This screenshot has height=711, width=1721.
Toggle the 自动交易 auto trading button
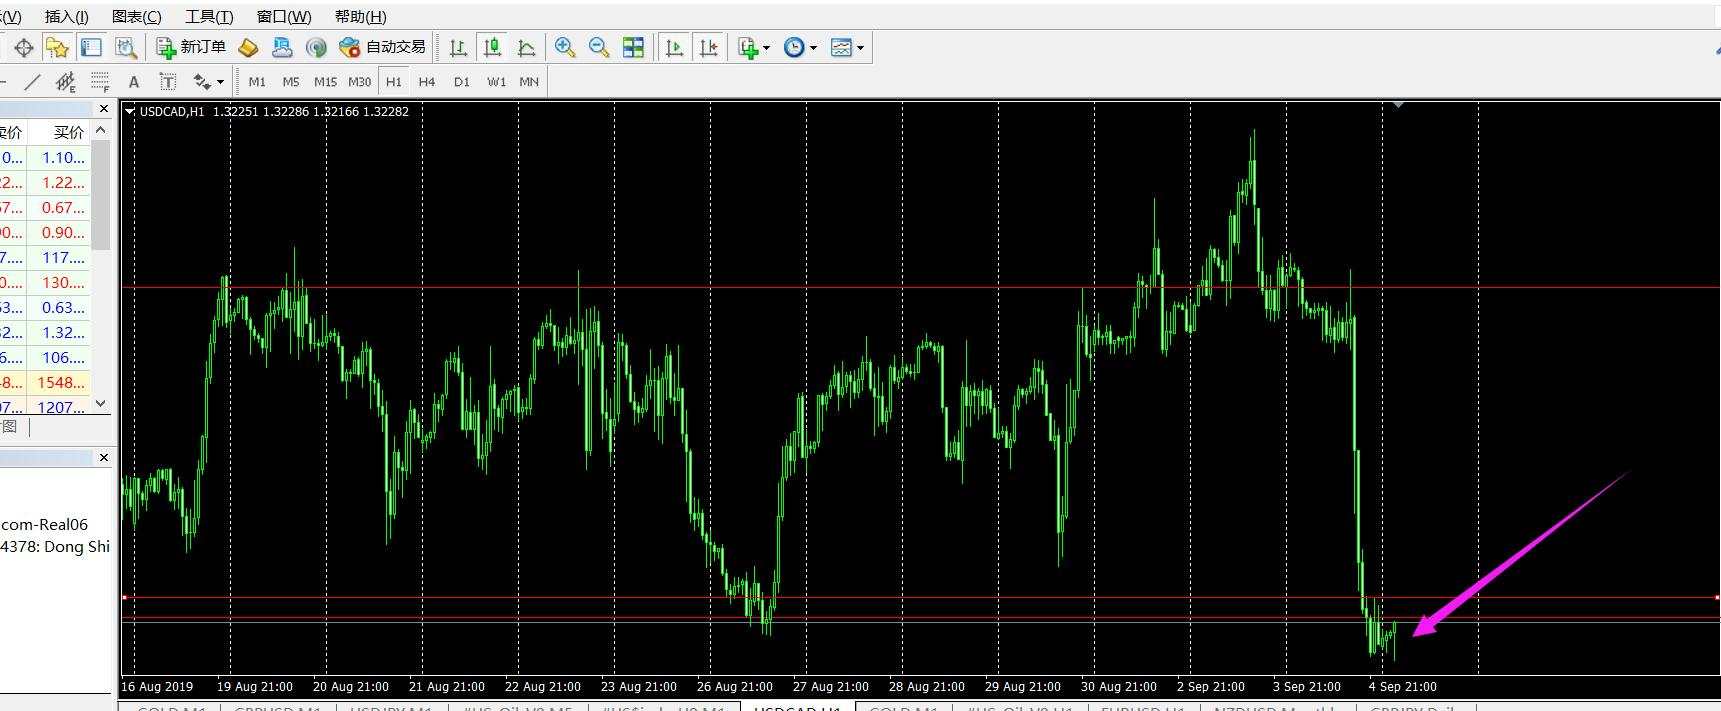point(383,47)
